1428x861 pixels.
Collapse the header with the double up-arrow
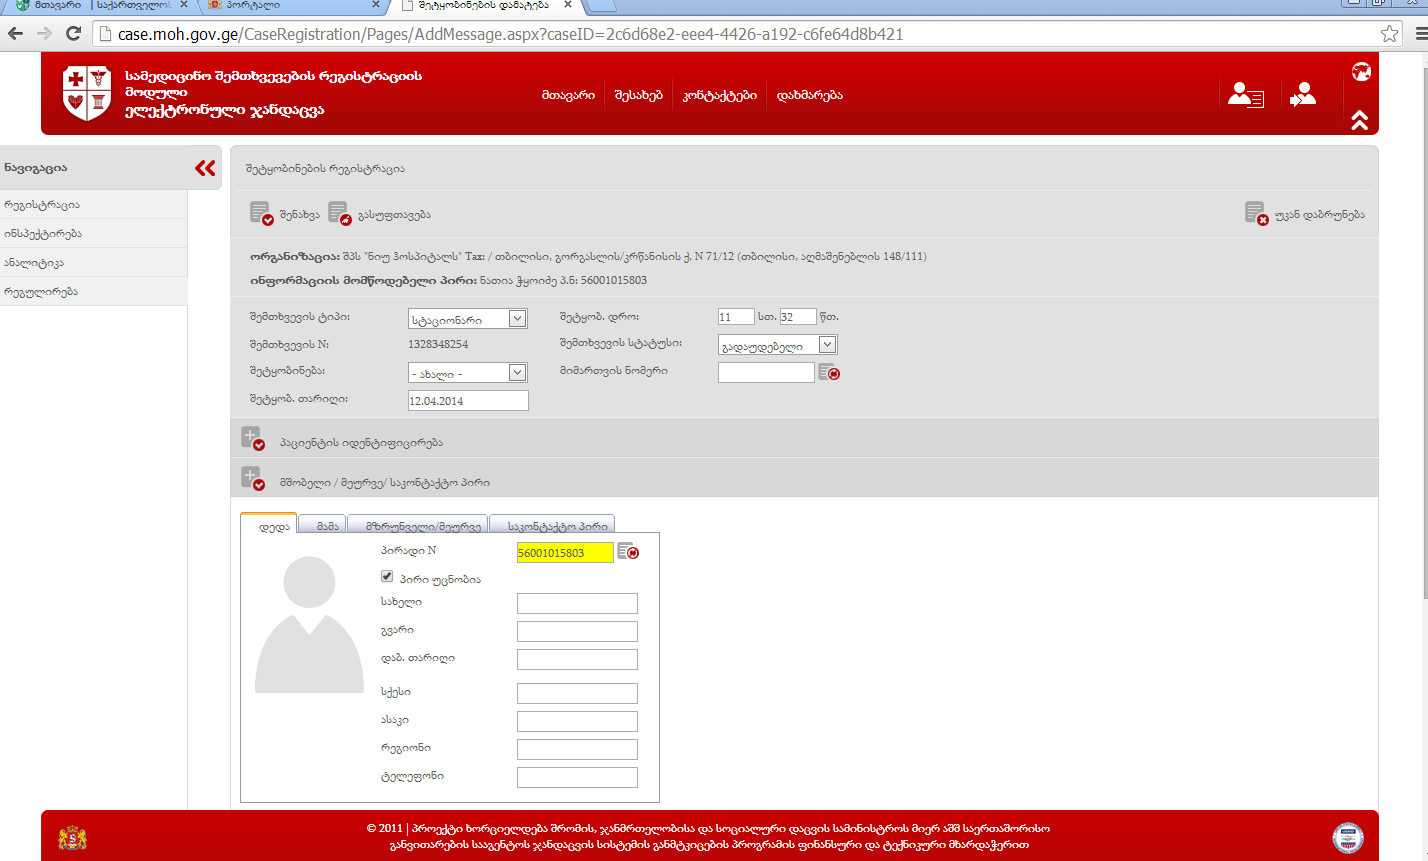[1359, 120]
